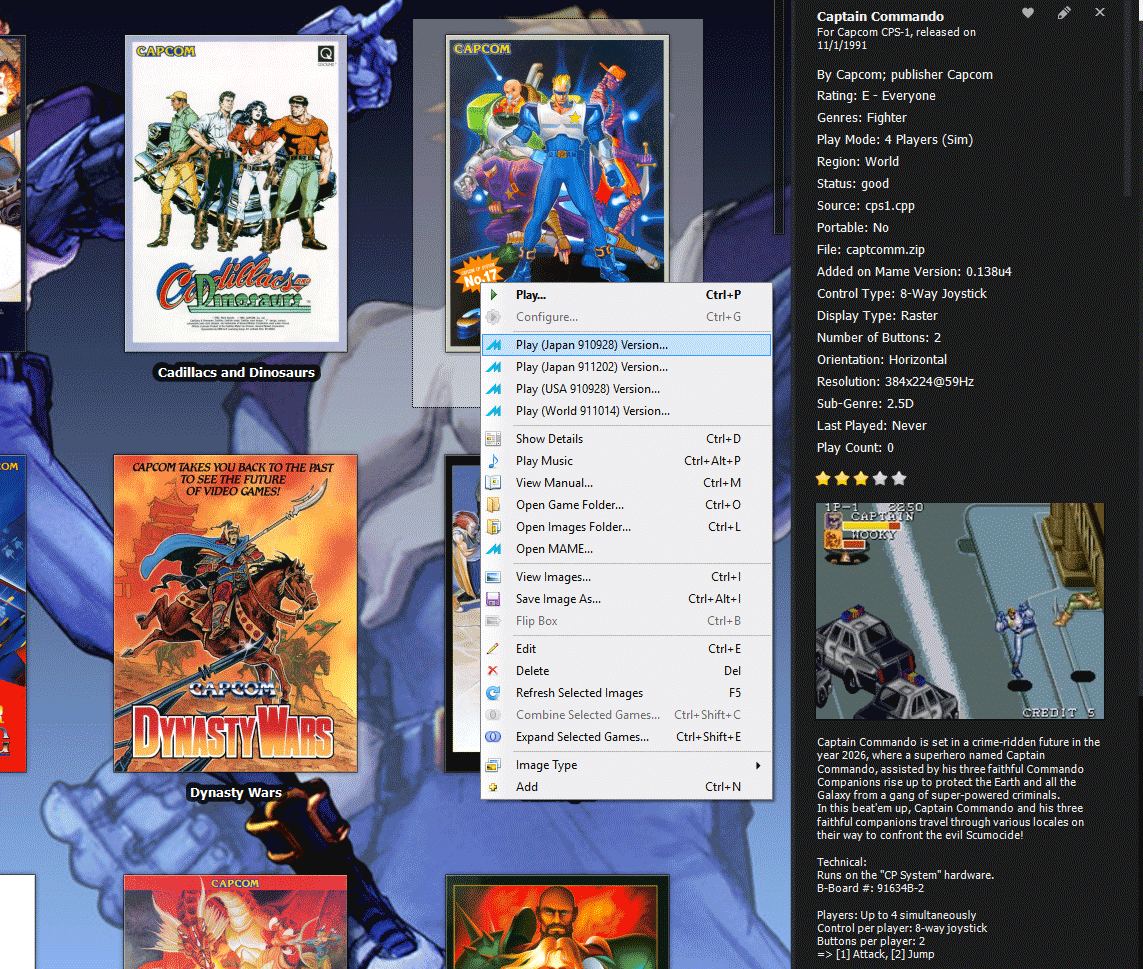
Task: Select Play Music menu entry
Action: pyautogui.click(x=626, y=461)
